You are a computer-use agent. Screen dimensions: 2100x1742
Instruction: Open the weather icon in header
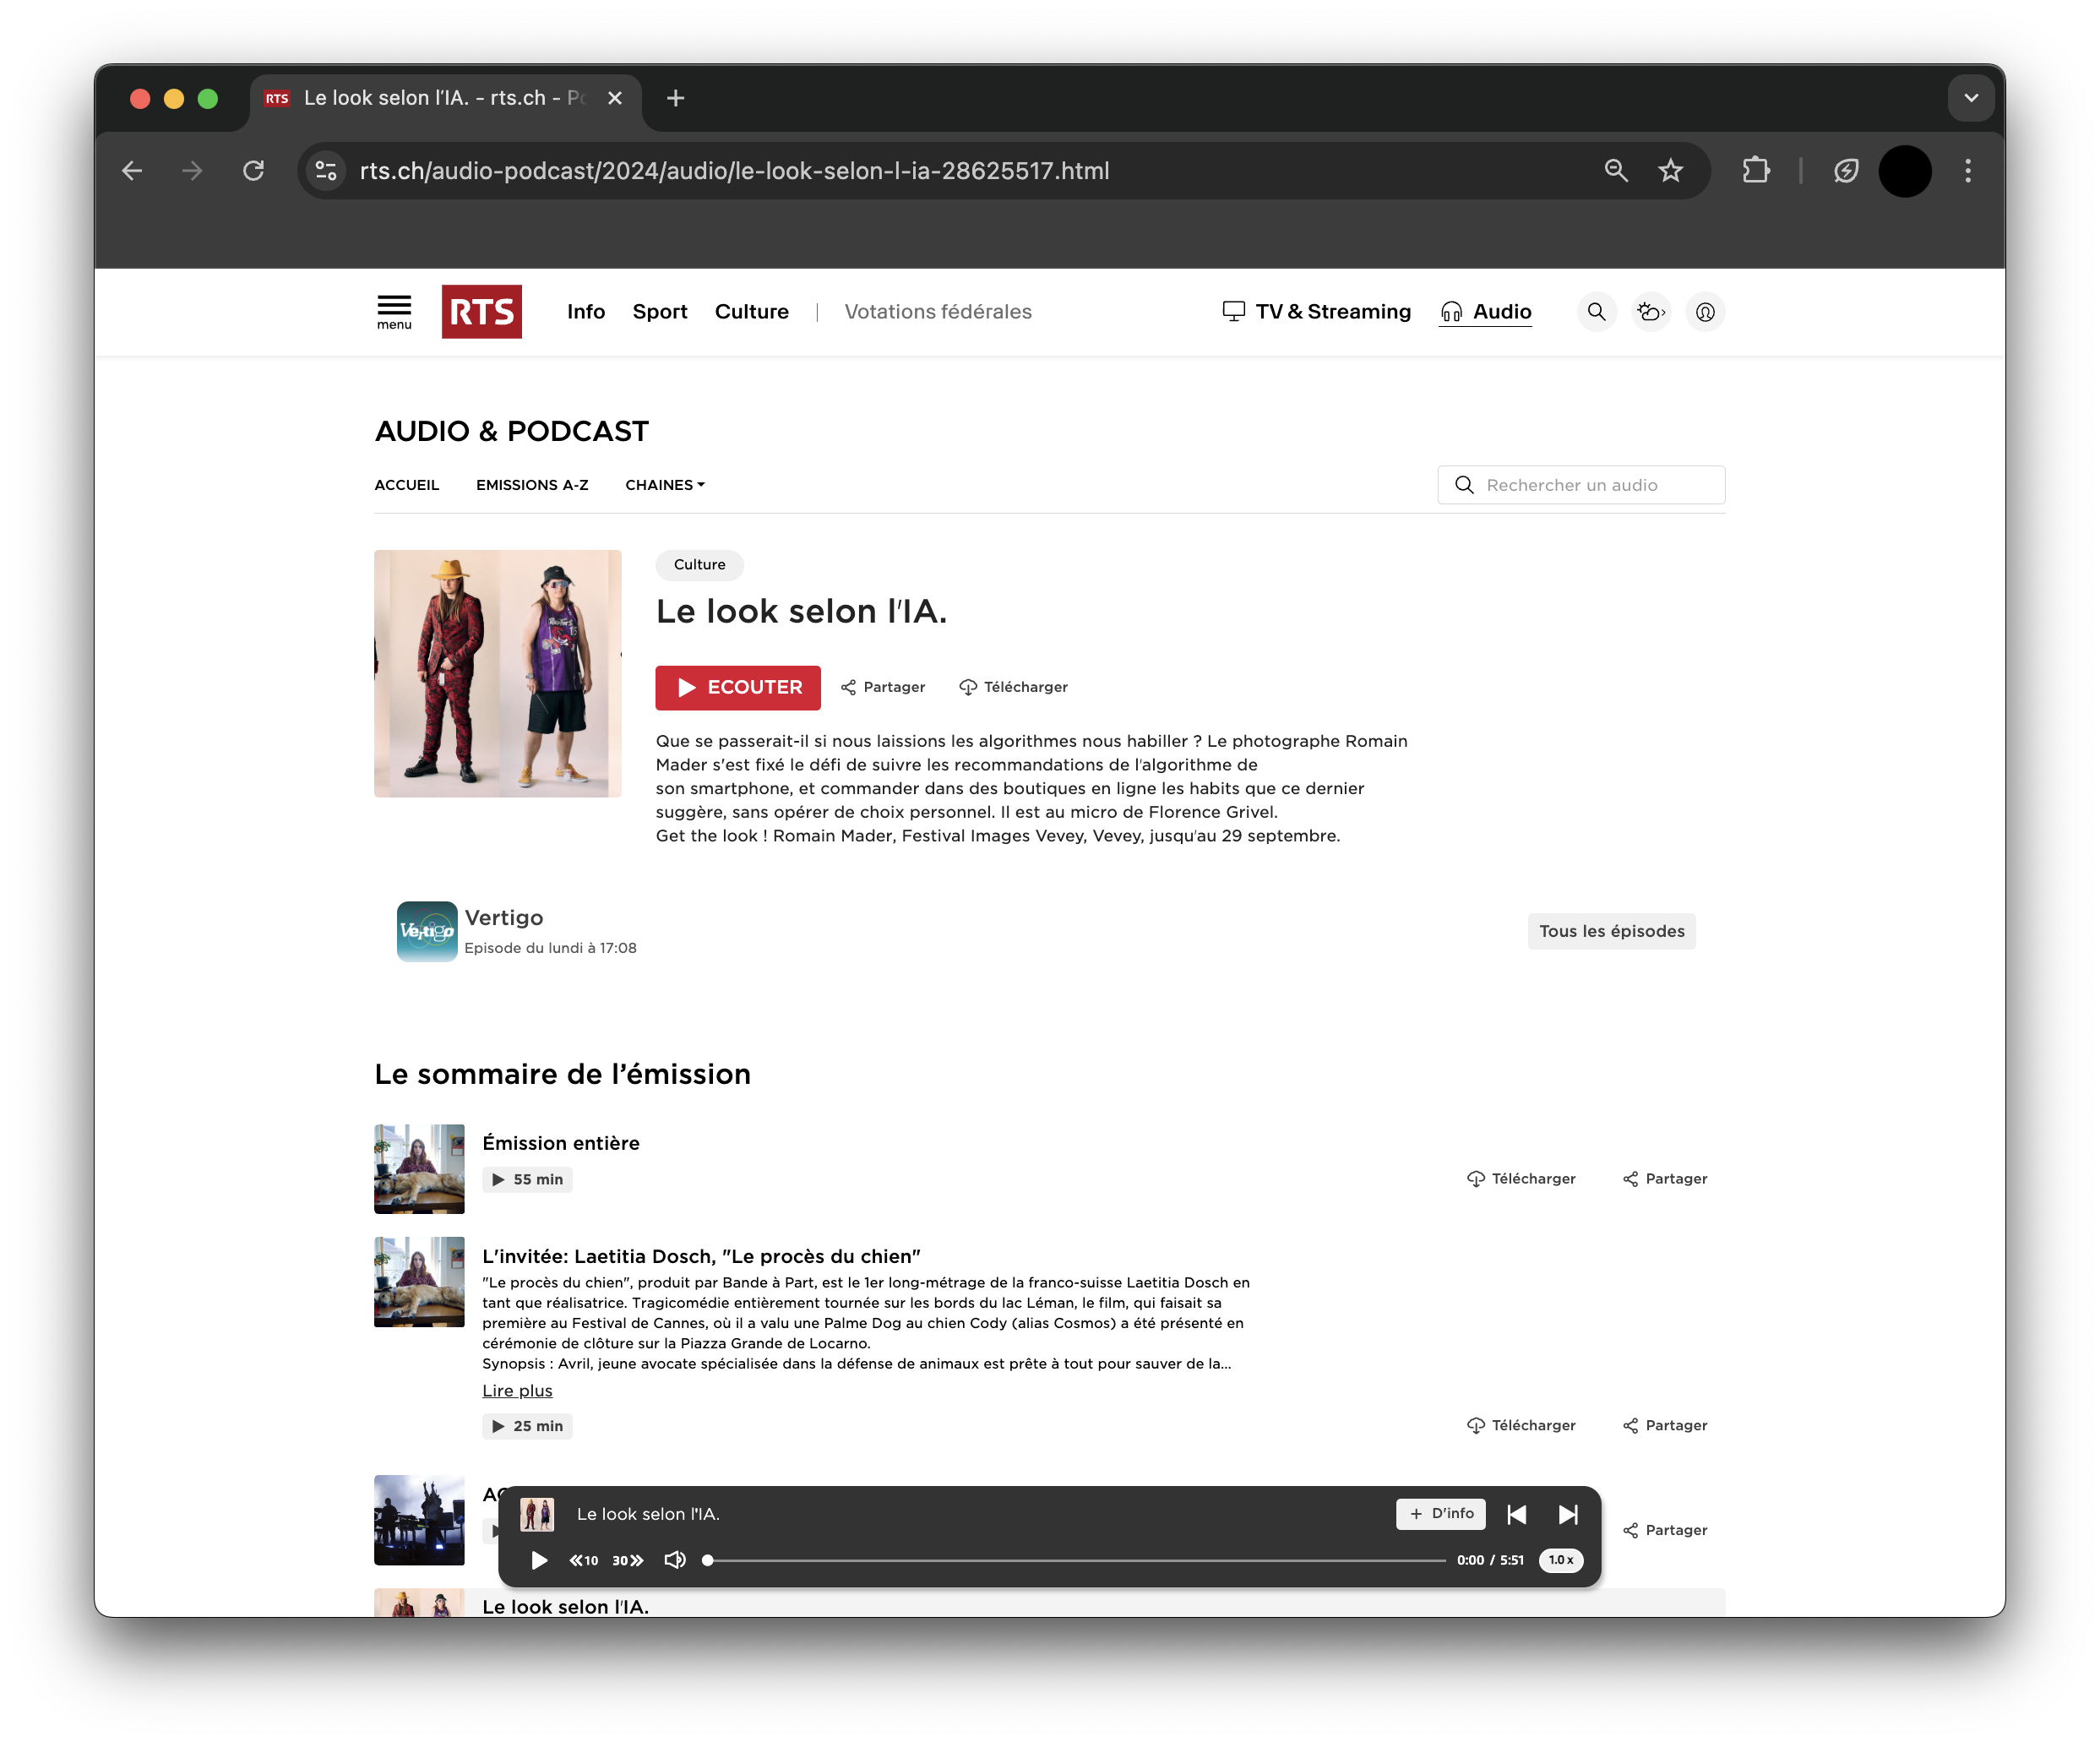(1651, 312)
